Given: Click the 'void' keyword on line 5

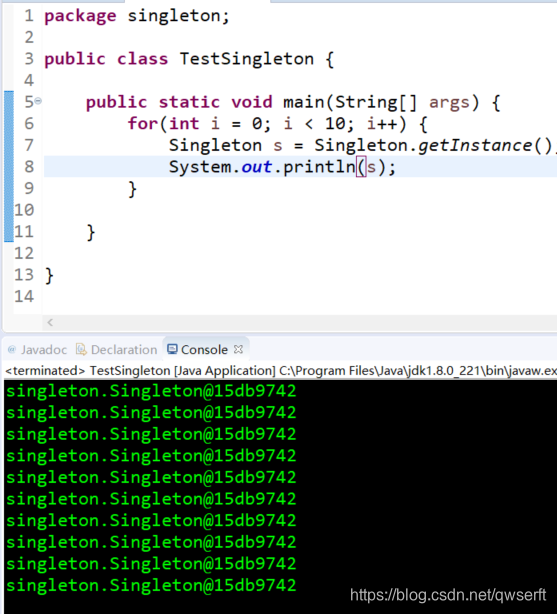Looking at the screenshot, I should 251,102.
